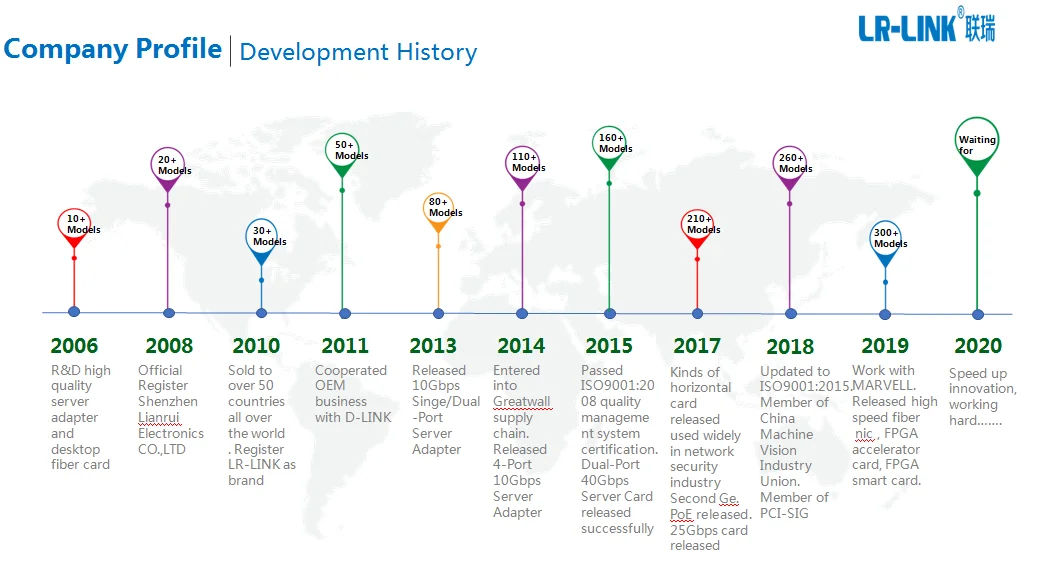Click the timeline dot above 2011
The height and width of the screenshot is (580, 1043).
pos(345,313)
